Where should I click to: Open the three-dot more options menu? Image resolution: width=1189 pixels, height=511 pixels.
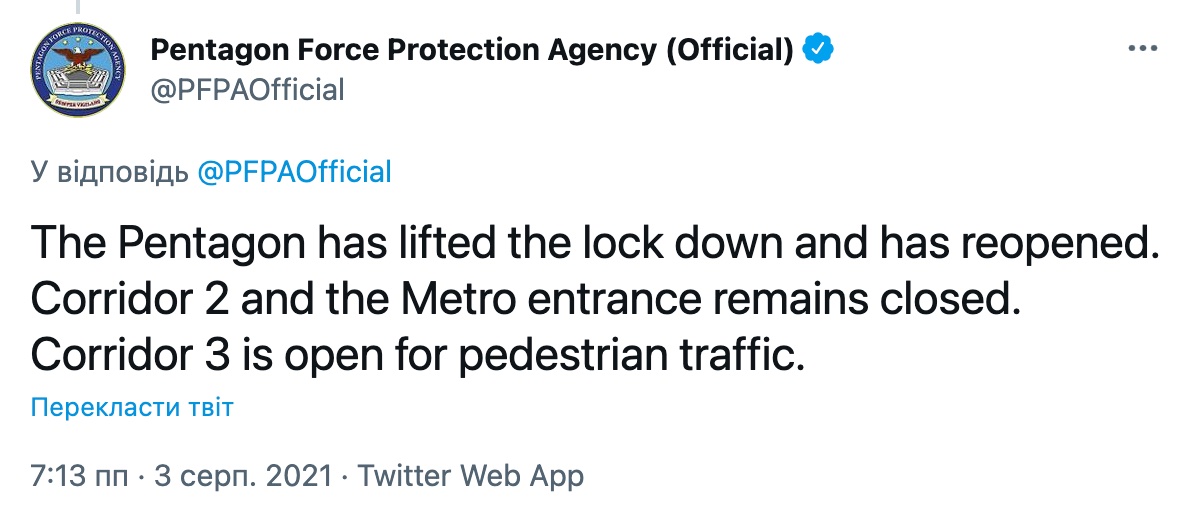tap(1142, 49)
